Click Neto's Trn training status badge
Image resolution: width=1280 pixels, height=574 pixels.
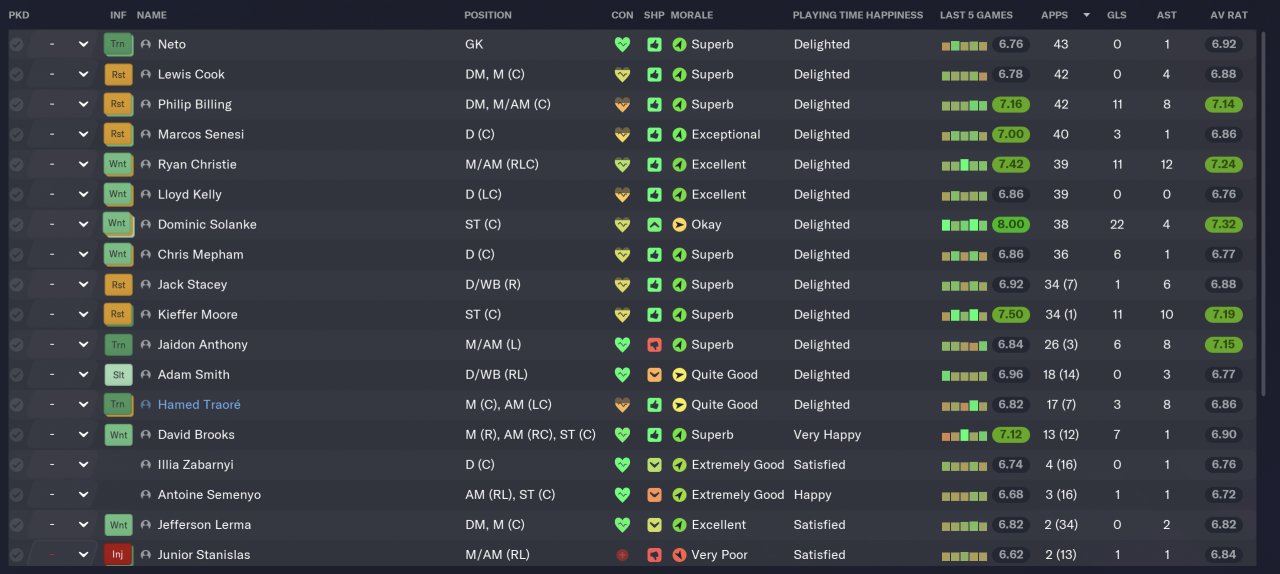118,45
